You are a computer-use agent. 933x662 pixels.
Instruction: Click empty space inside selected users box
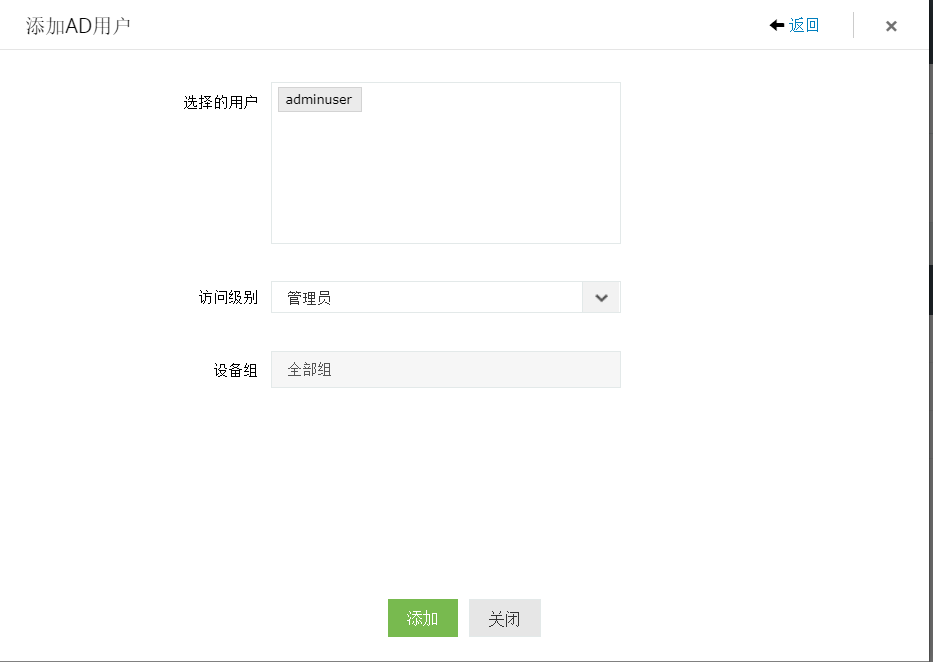pos(445,180)
